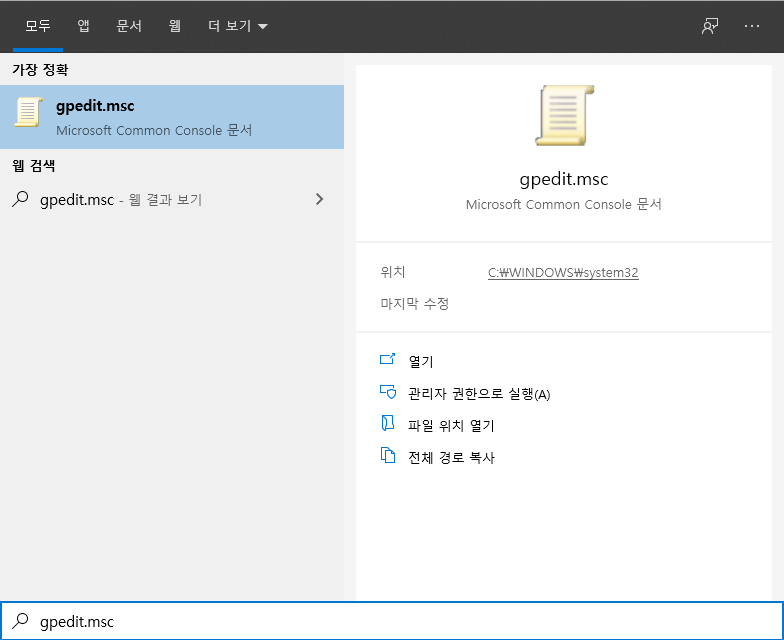Click the 열기 open icon

click(x=388, y=359)
